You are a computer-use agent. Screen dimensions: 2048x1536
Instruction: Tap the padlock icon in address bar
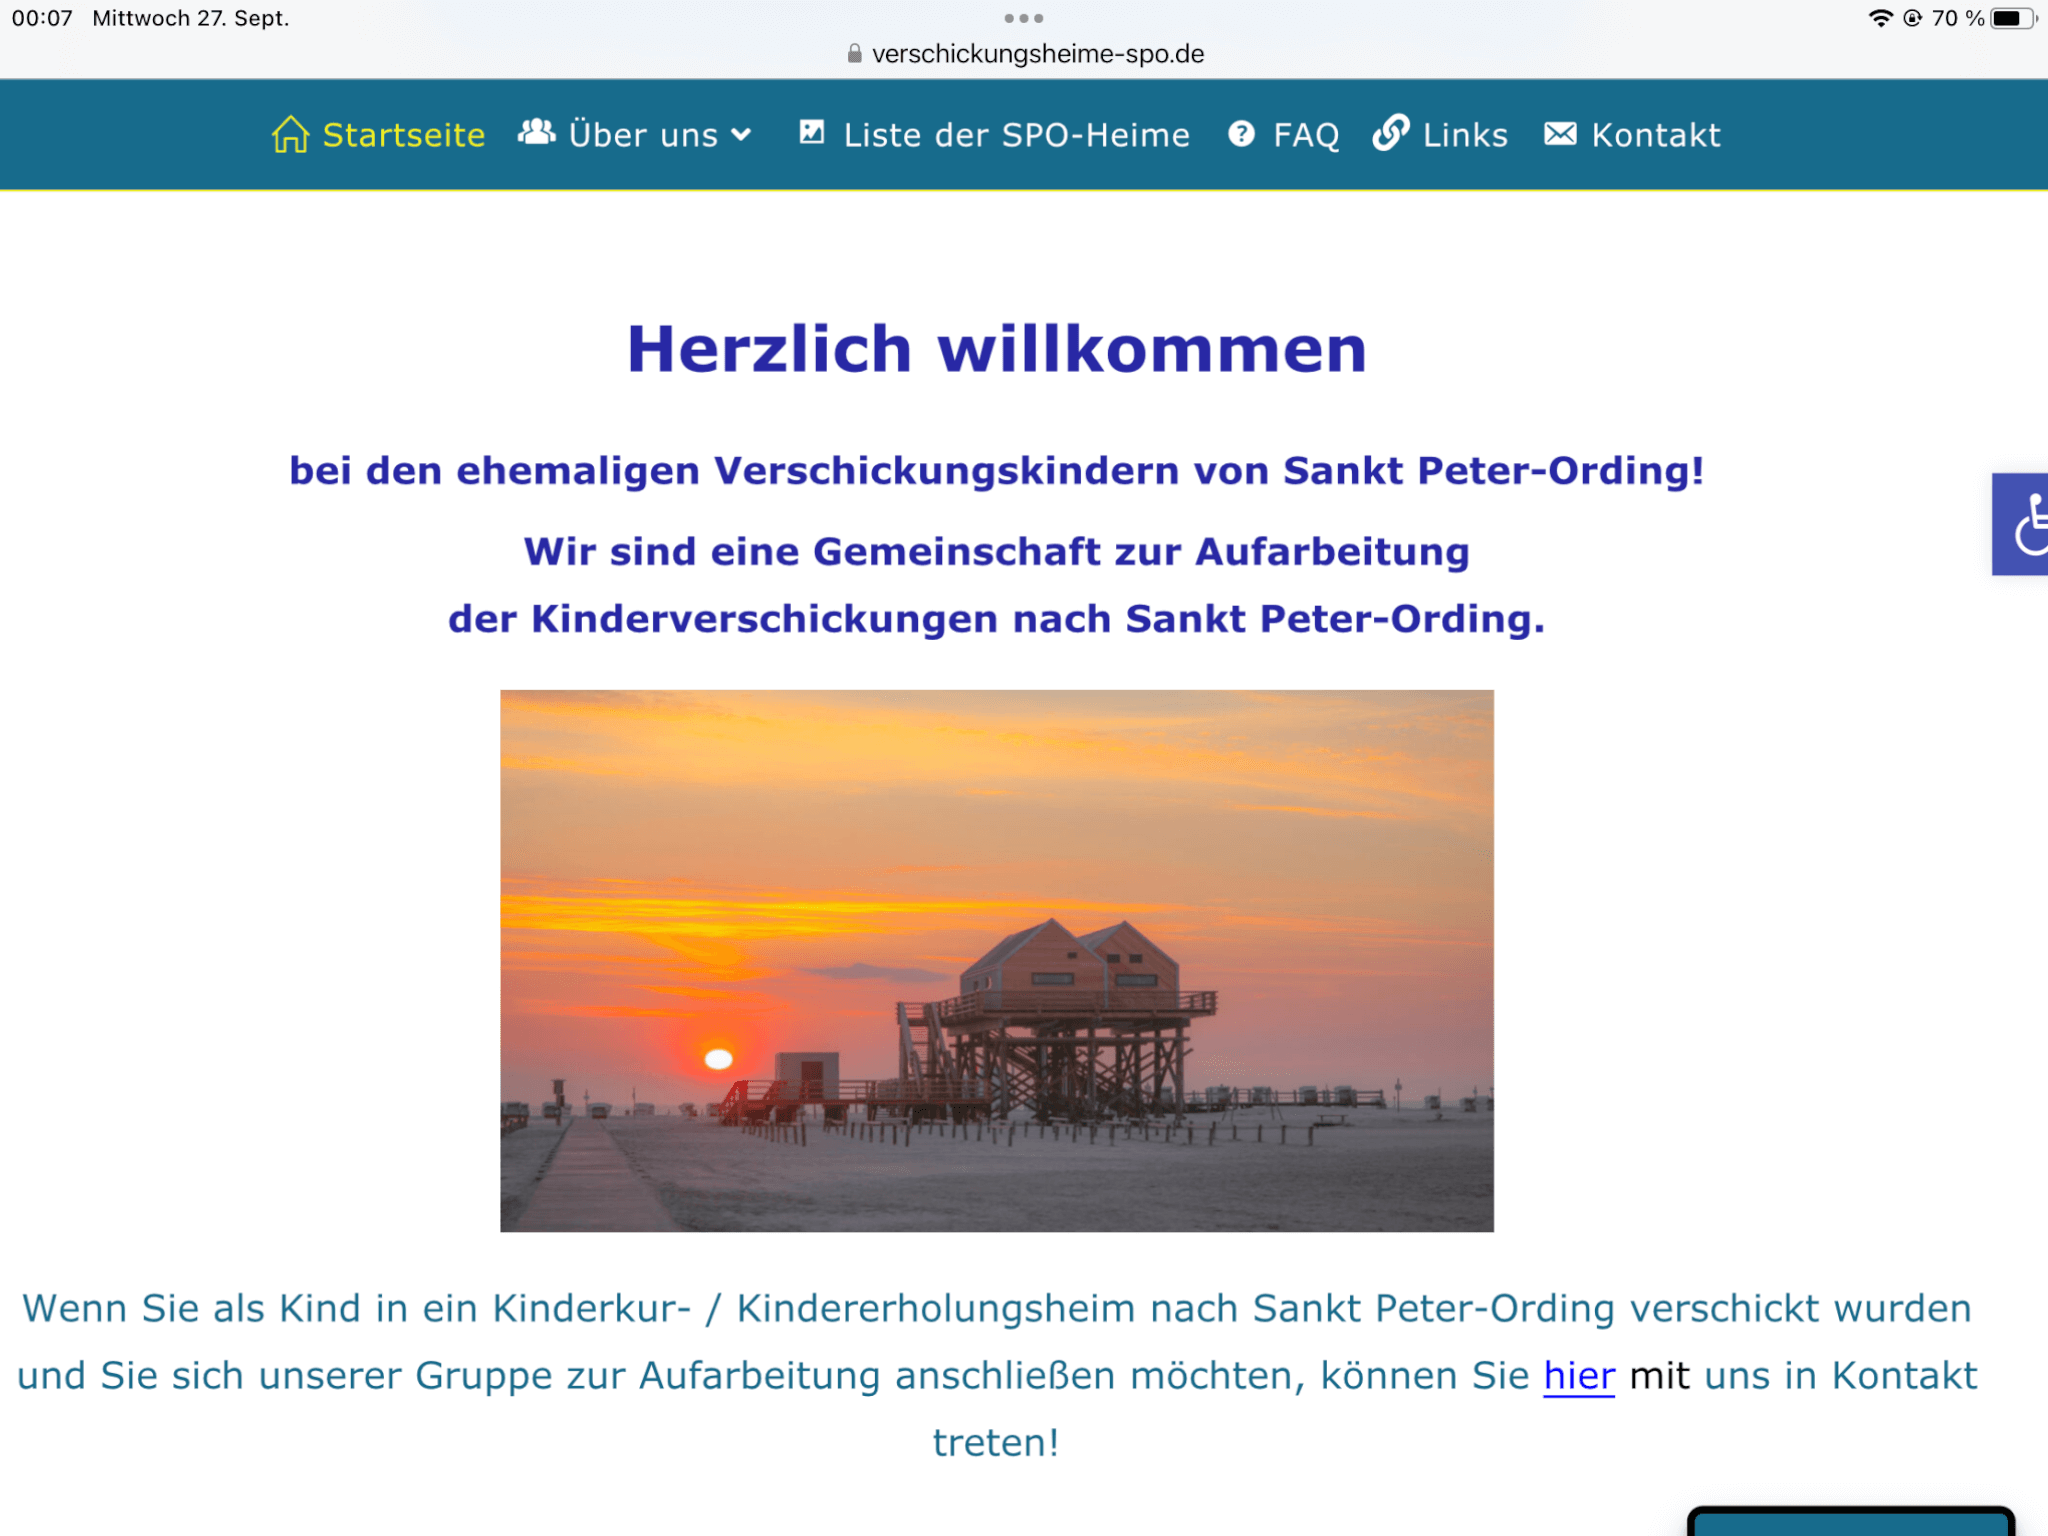[854, 54]
